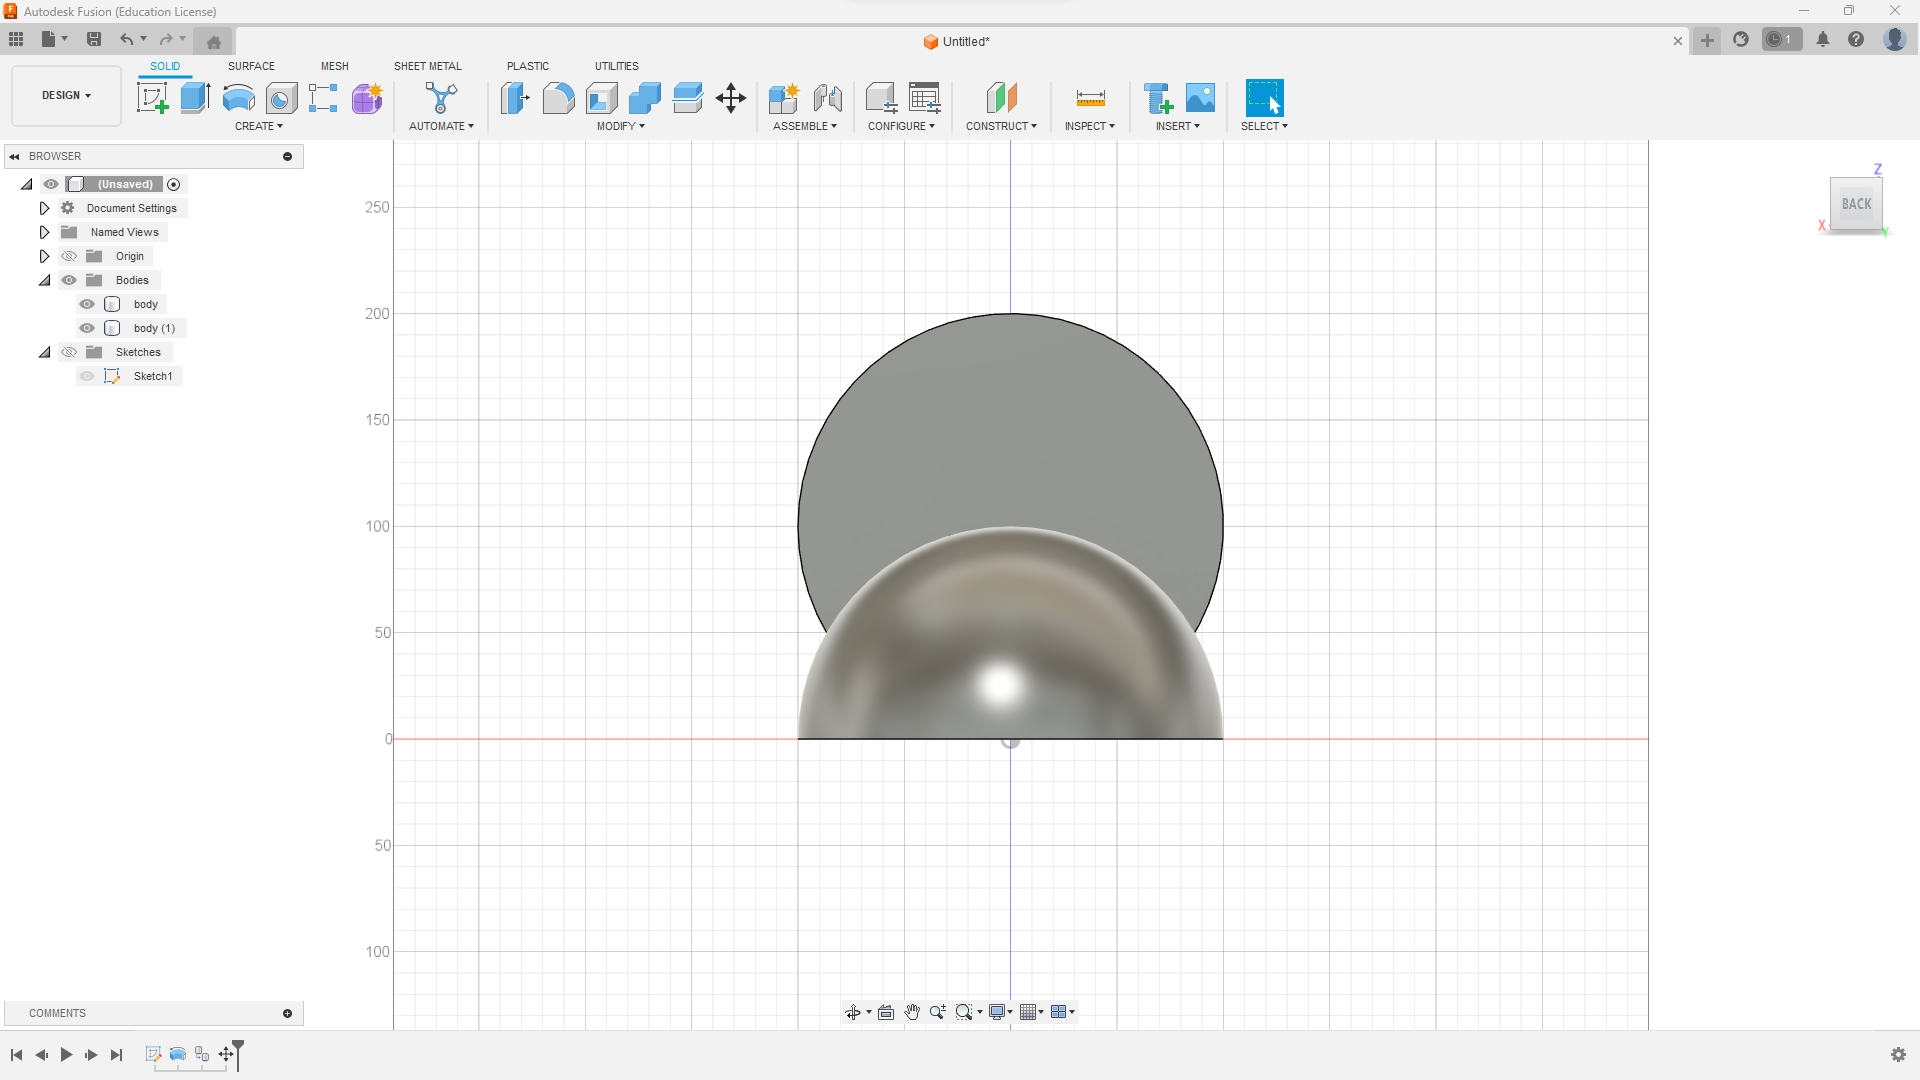Screen dimensions: 1920x1080
Task: Click the Redo button
Action: point(166,39)
